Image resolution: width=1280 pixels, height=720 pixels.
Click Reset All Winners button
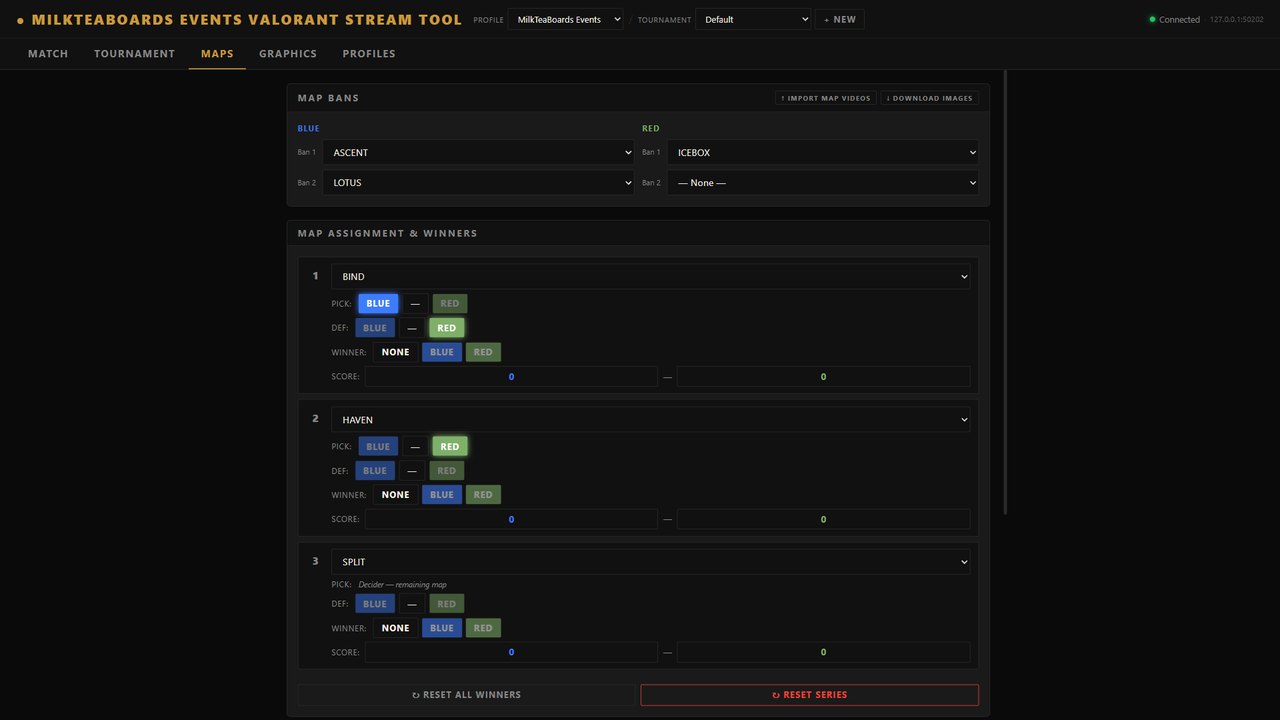coord(466,695)
